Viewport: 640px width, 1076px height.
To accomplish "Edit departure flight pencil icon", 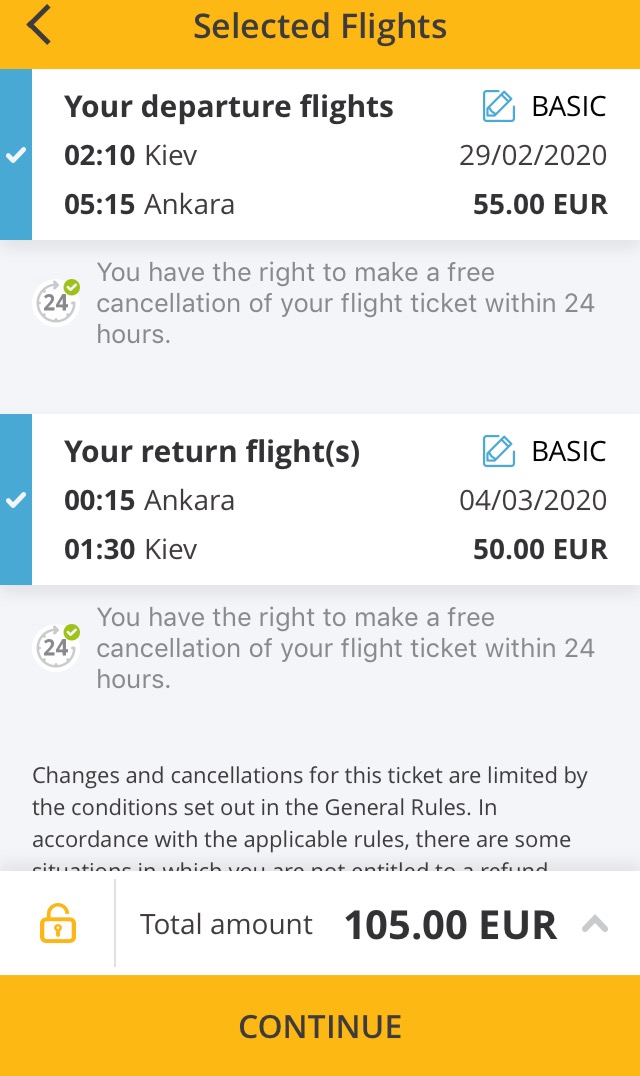I will pos(498,106).
